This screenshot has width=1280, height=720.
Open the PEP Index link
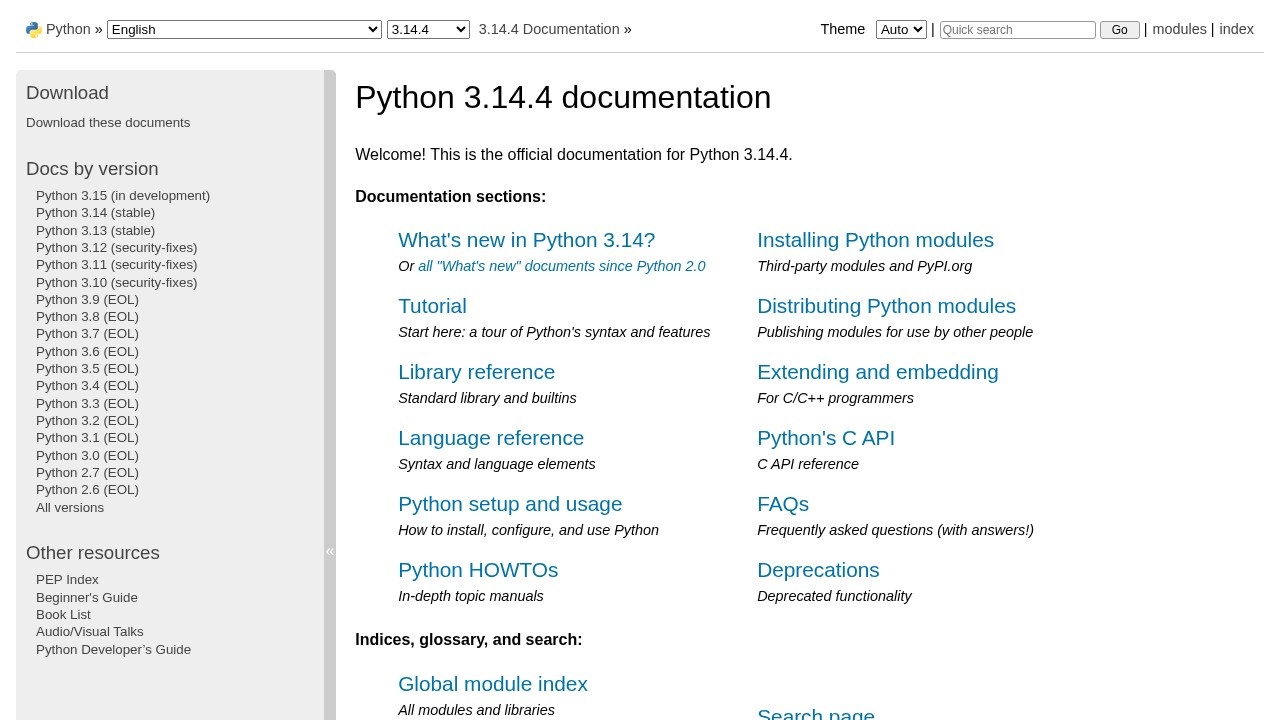[67, 580]
